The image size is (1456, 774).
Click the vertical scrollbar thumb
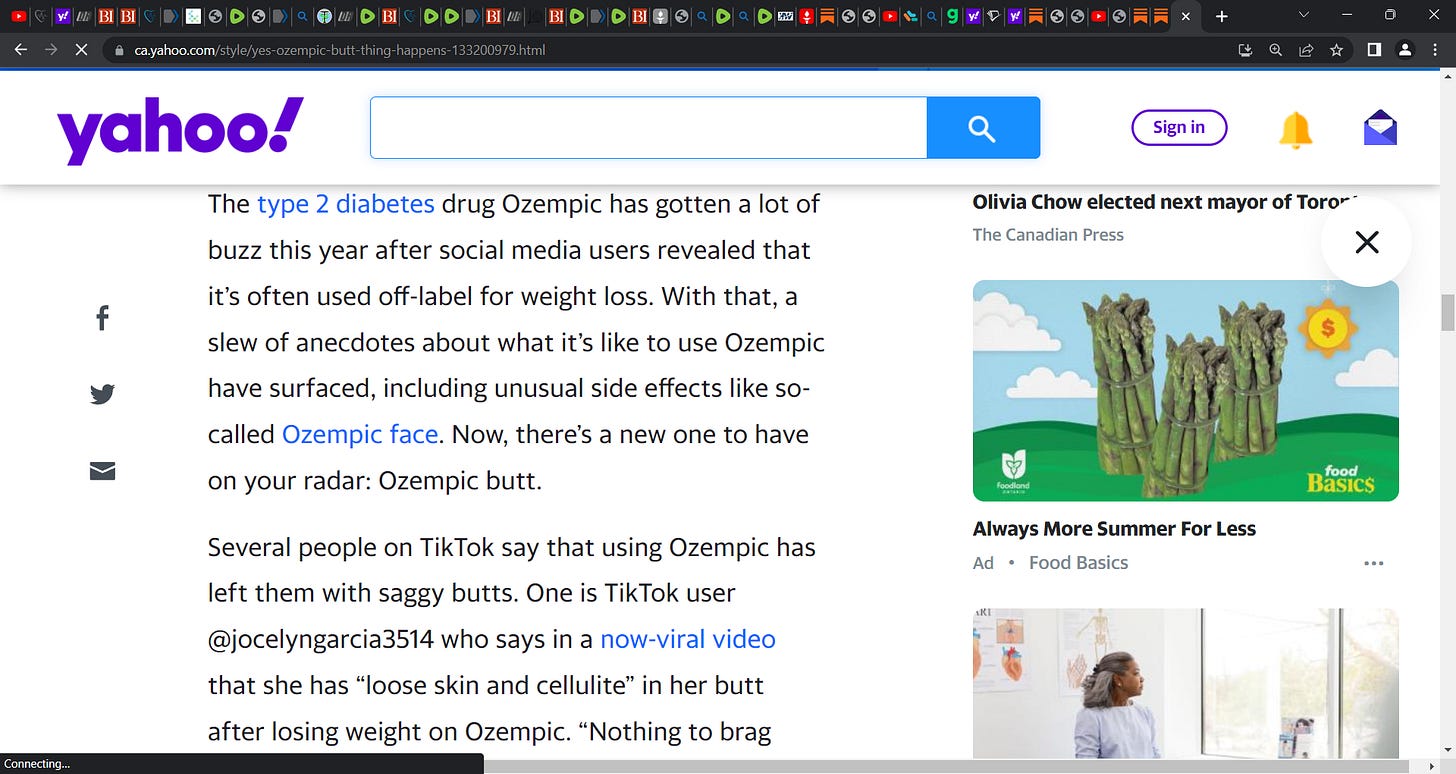point(1447,313)
